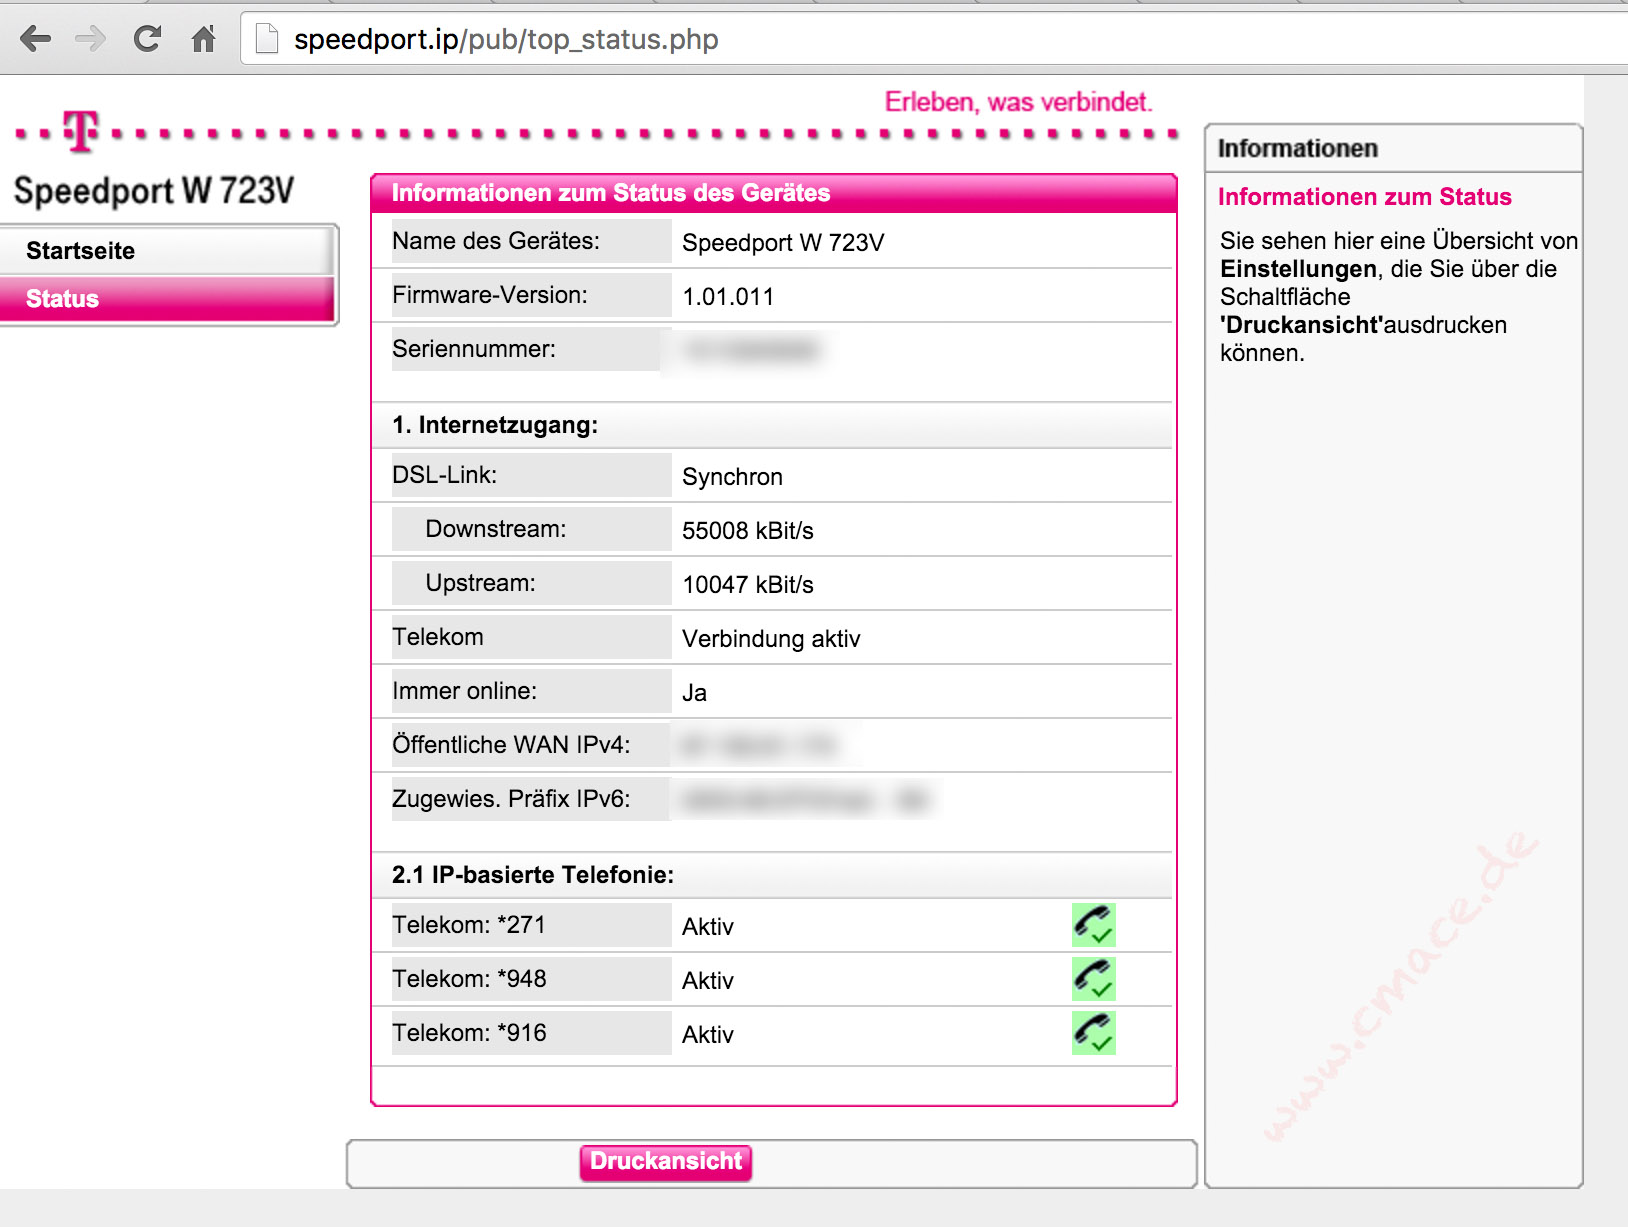
Task: Click the blurred Seriennummer value
Action: (751, 350)
